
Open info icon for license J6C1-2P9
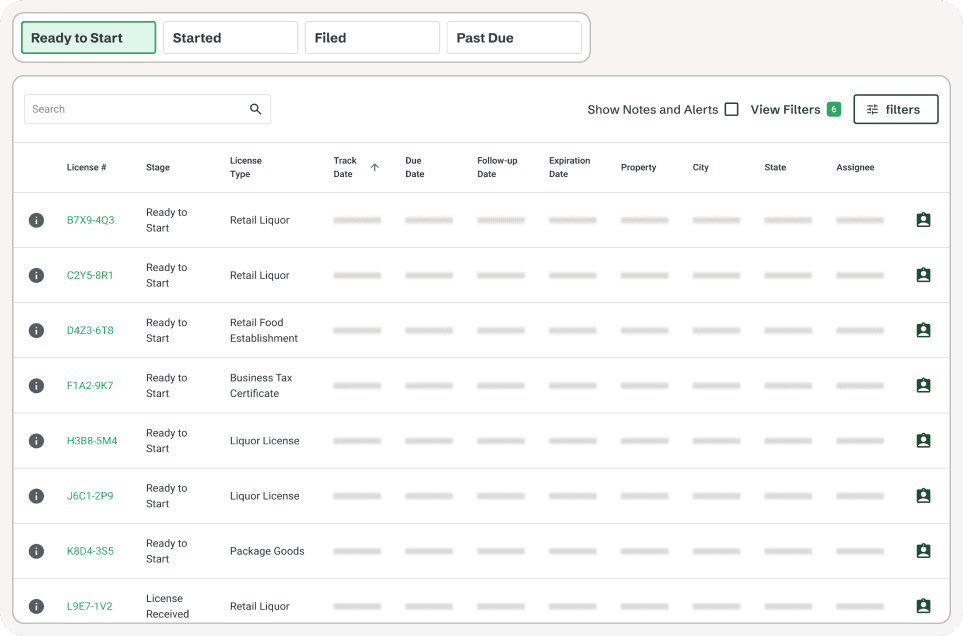[x=36, y=496]
